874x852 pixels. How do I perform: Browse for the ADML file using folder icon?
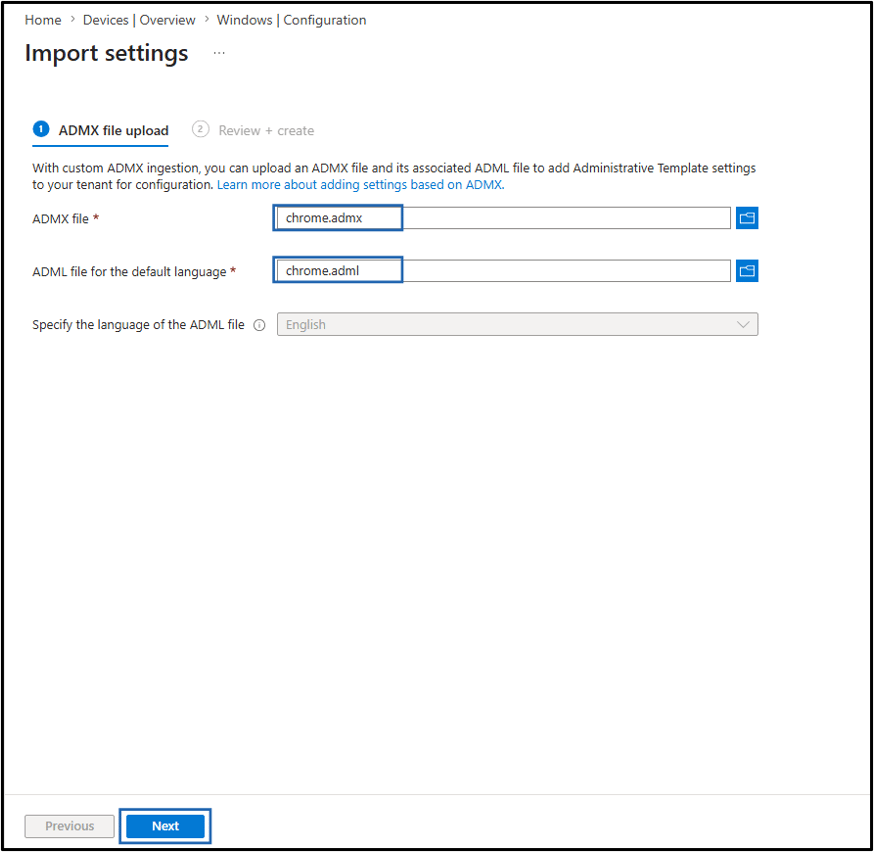[x=746, y=271]
